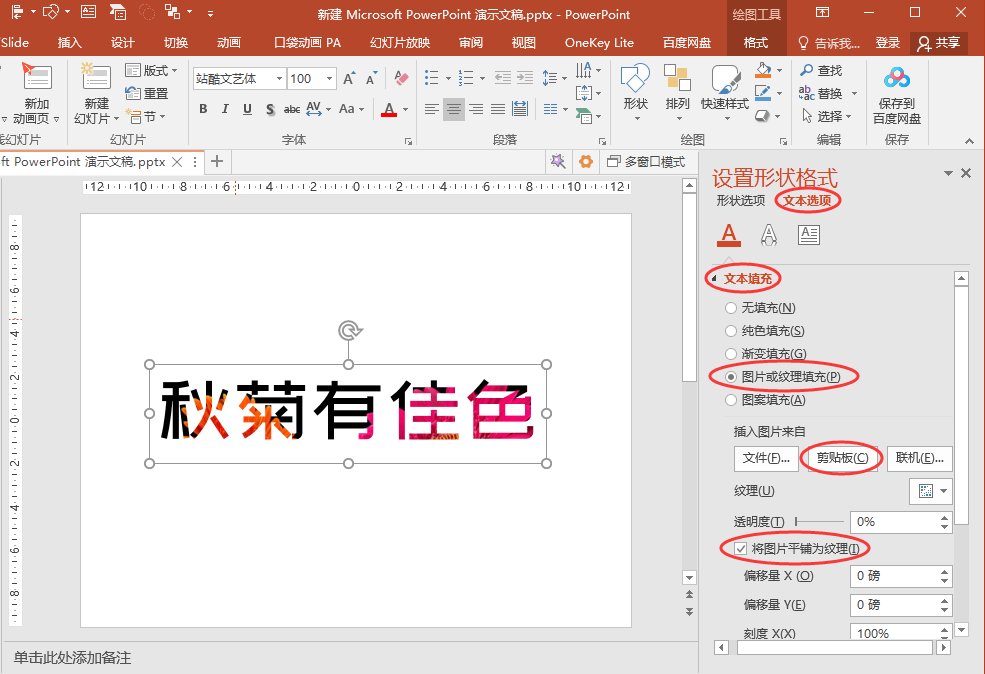Click Find (查找) magnifier
985x674 pixels.
[x=820, y=70]
